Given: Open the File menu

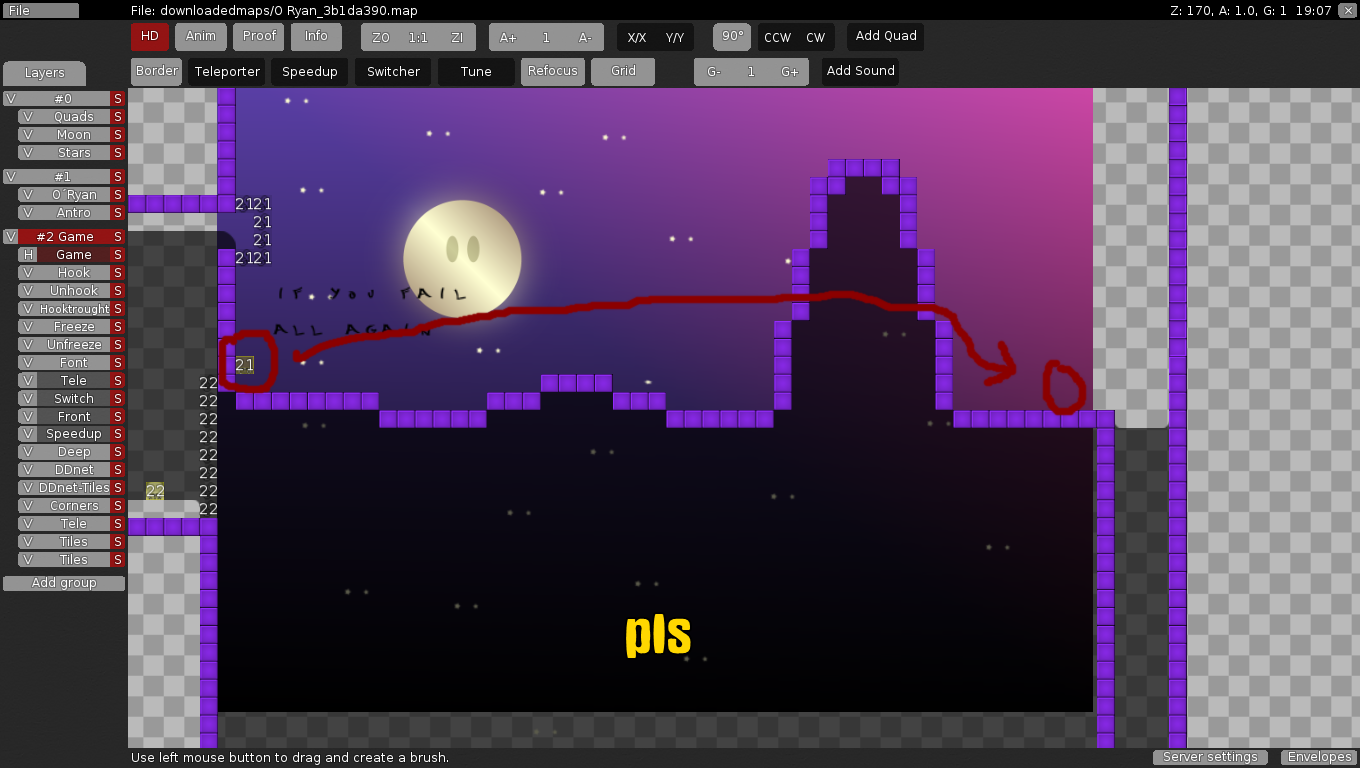Looking at the screenshot, I should [40, 10].
